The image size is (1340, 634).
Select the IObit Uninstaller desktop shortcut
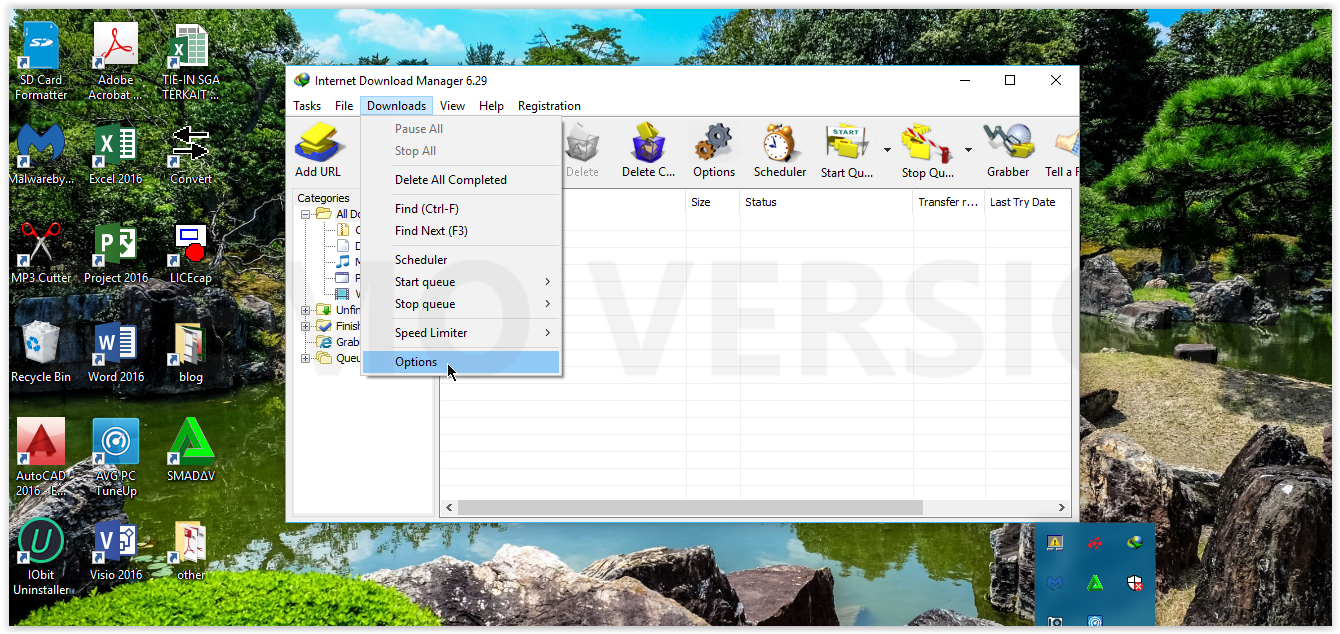tap(41, 556)
